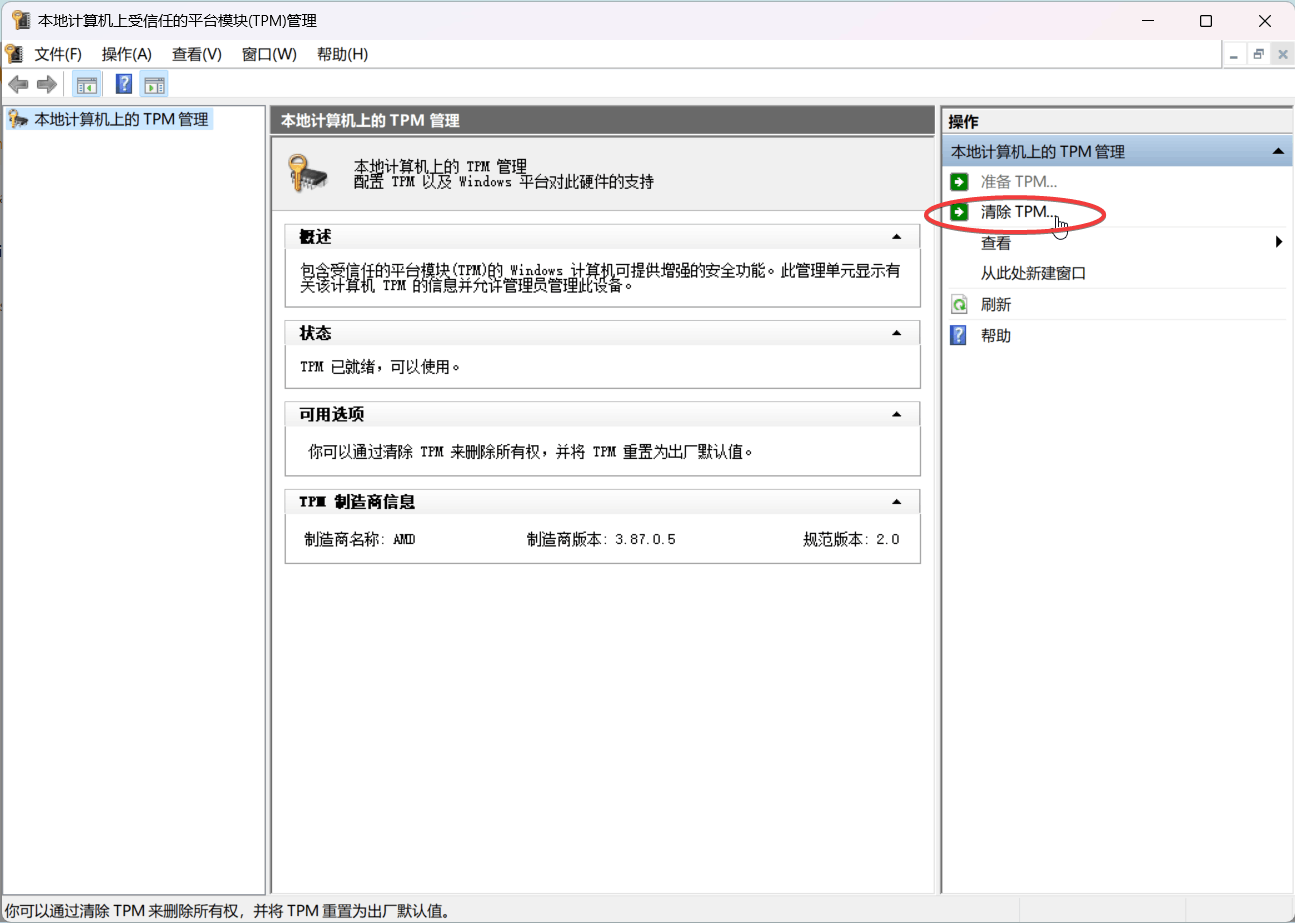Click the Back arrow toolbar icon
This screenshot has width=1295, height=923.
[18, 84]
